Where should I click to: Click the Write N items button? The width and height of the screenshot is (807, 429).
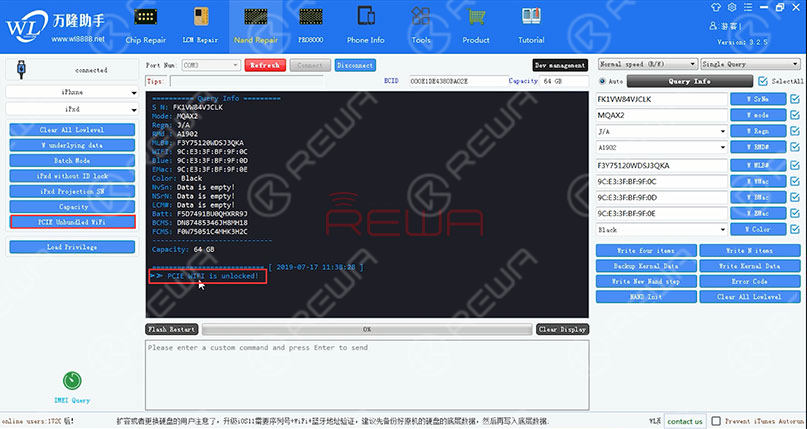click(750, 251)
